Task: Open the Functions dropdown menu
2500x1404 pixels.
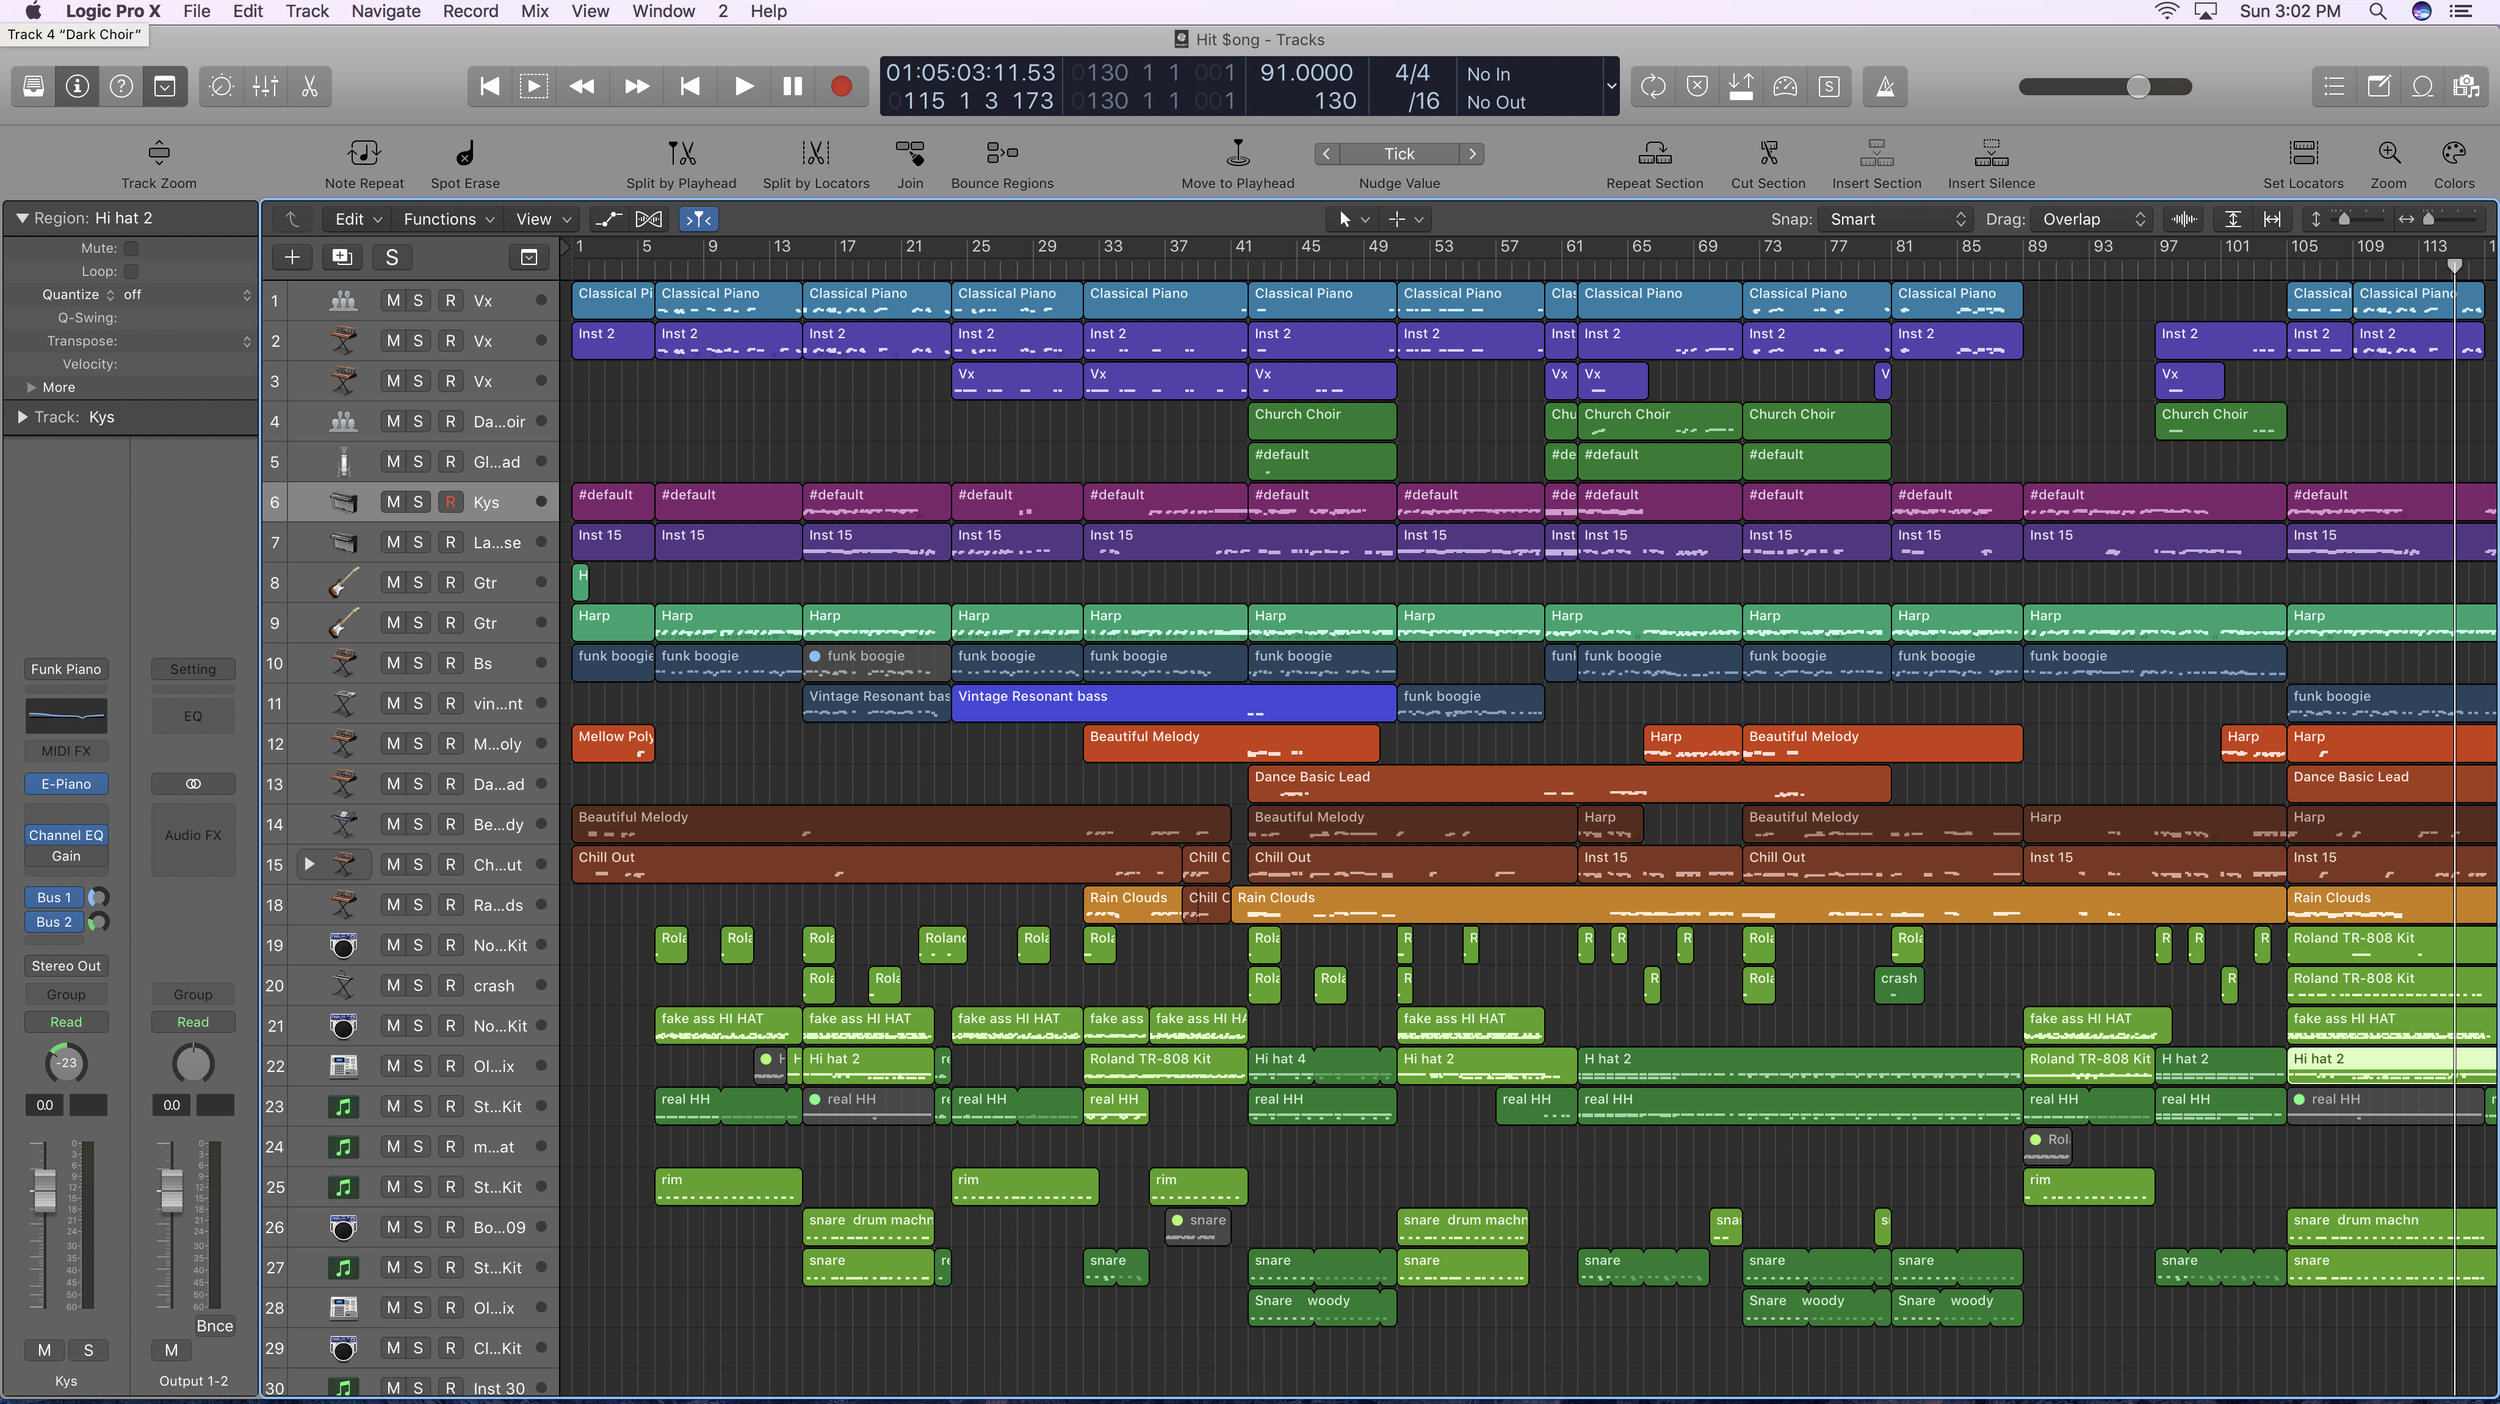Action: click(449, 219)
